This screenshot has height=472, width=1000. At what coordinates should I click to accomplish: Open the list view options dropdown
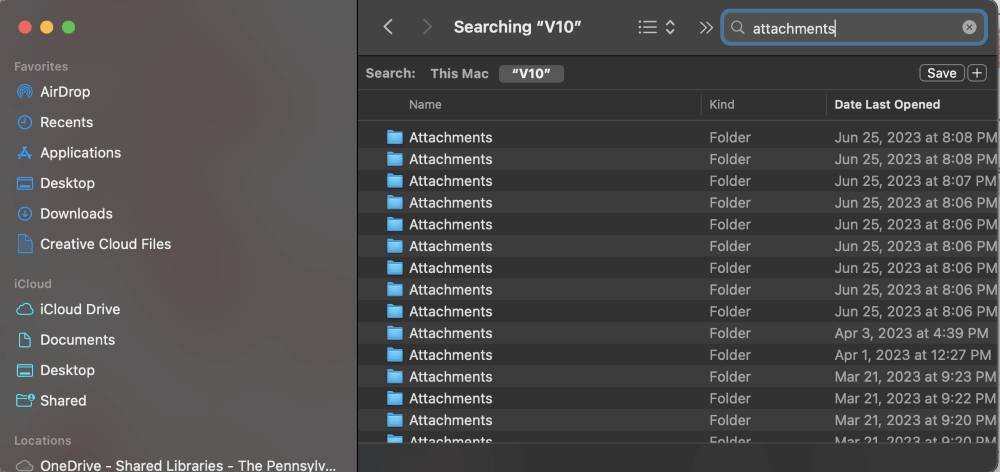(x=657, y=28)
